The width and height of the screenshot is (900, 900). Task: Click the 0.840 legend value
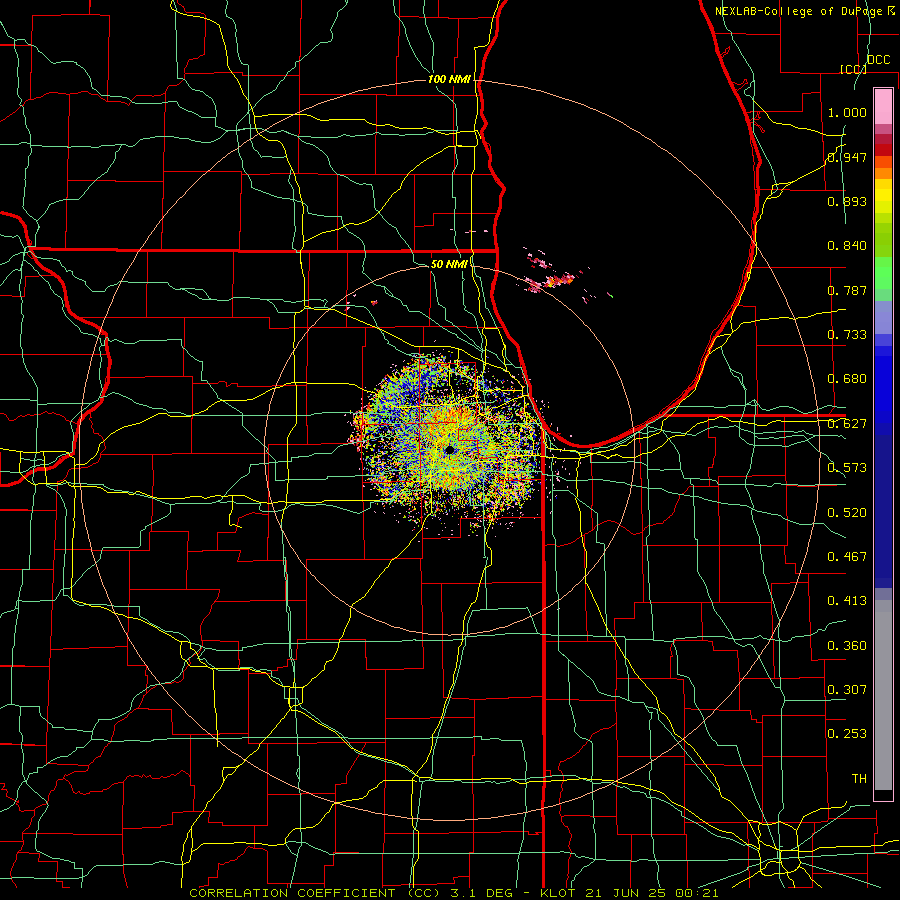[847, 246]
